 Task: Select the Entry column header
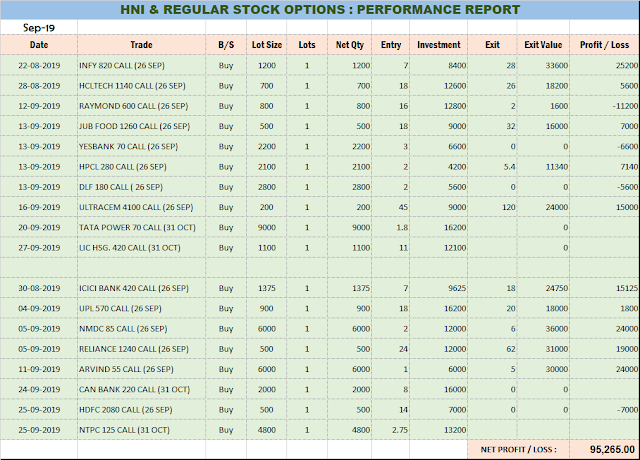[391, 45]
